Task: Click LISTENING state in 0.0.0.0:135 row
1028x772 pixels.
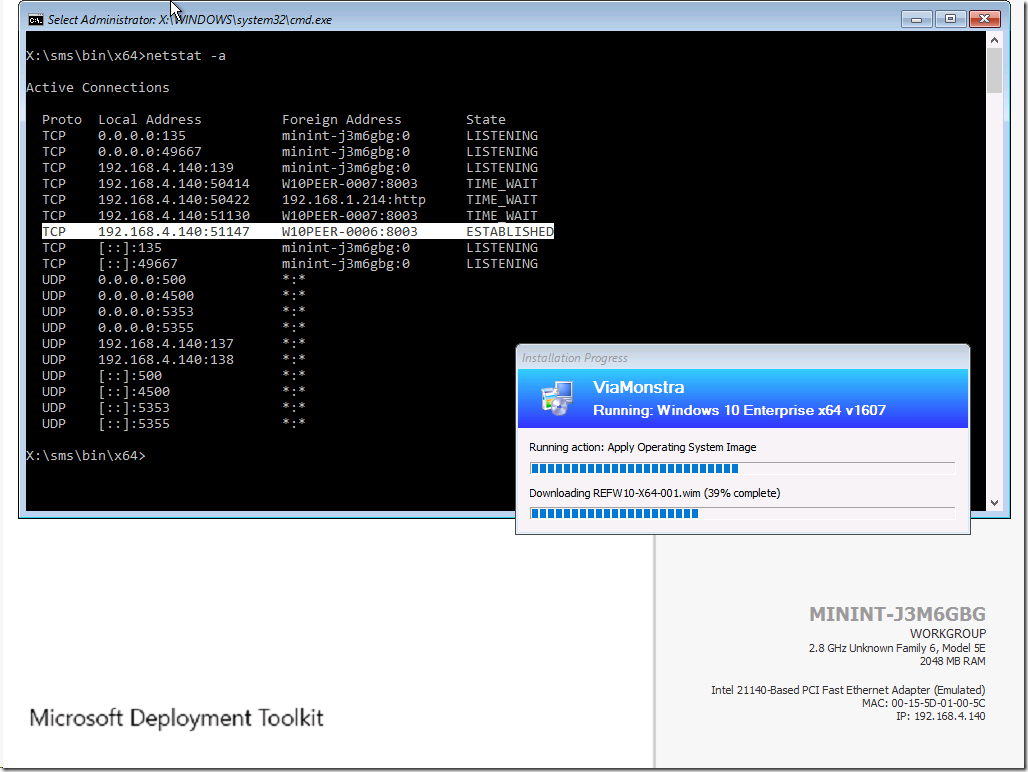Action: point(502,136)
